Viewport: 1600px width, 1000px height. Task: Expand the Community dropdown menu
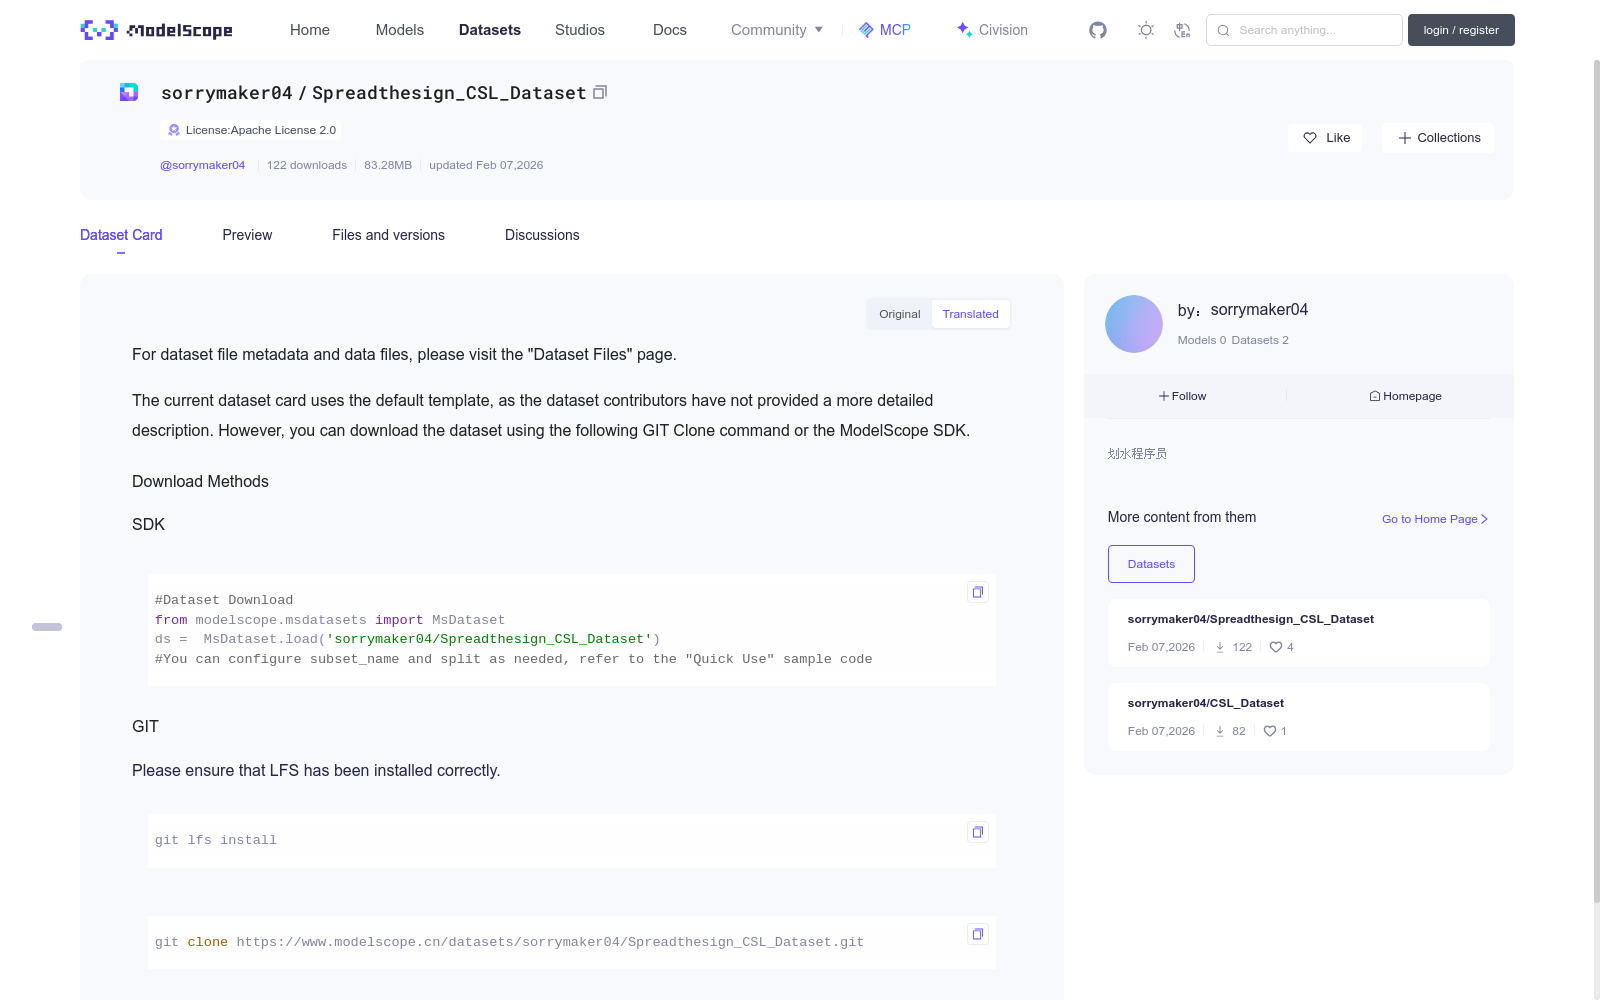pyautogui.click(x=777, y=30)
